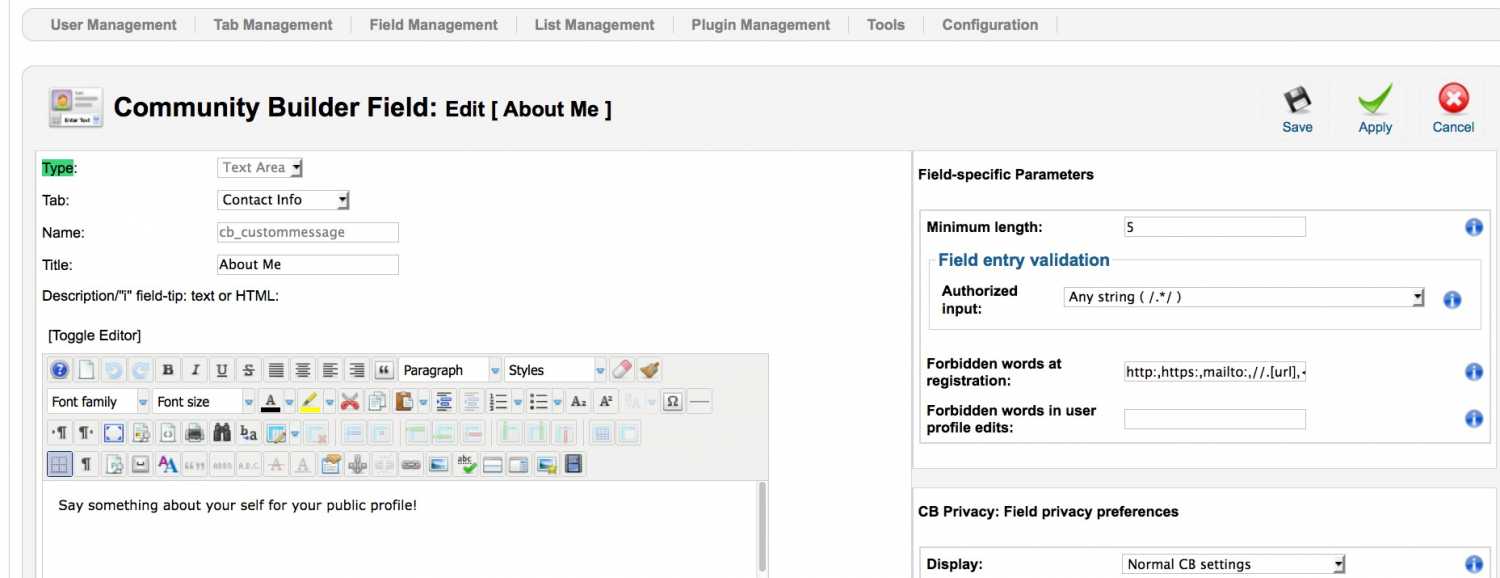Open the Plugin Management menu
The width and height of the screenshot is (1500, 578).
(x=760, y=25)
